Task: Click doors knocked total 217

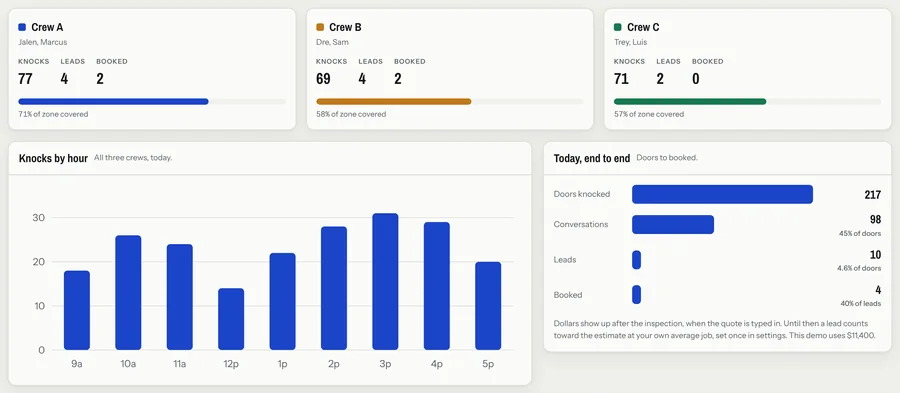Action: (x=872, y=194)
